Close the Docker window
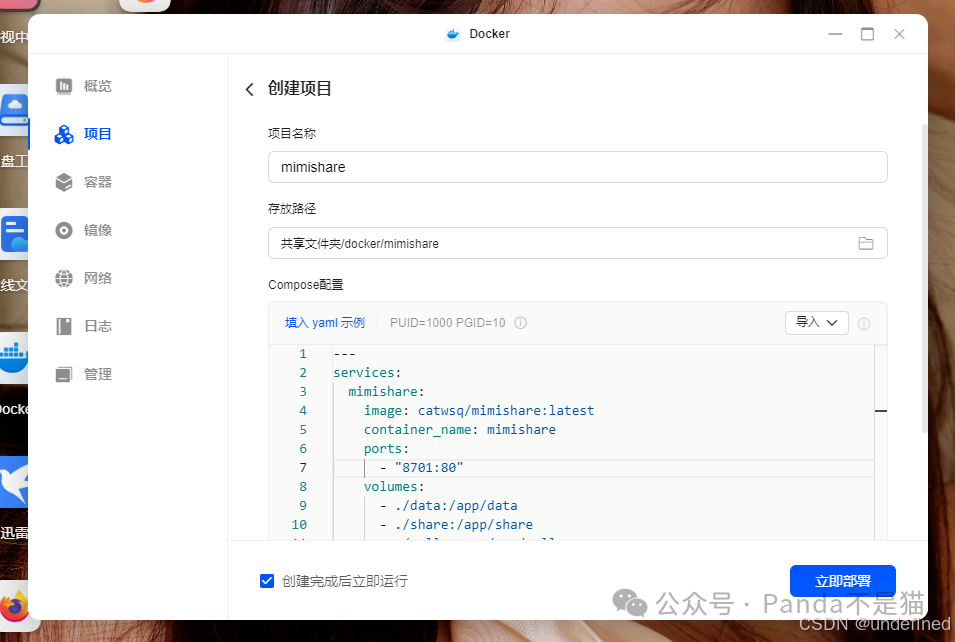Image resolution: width=955 pixels, height=642 pixels. 899,34
